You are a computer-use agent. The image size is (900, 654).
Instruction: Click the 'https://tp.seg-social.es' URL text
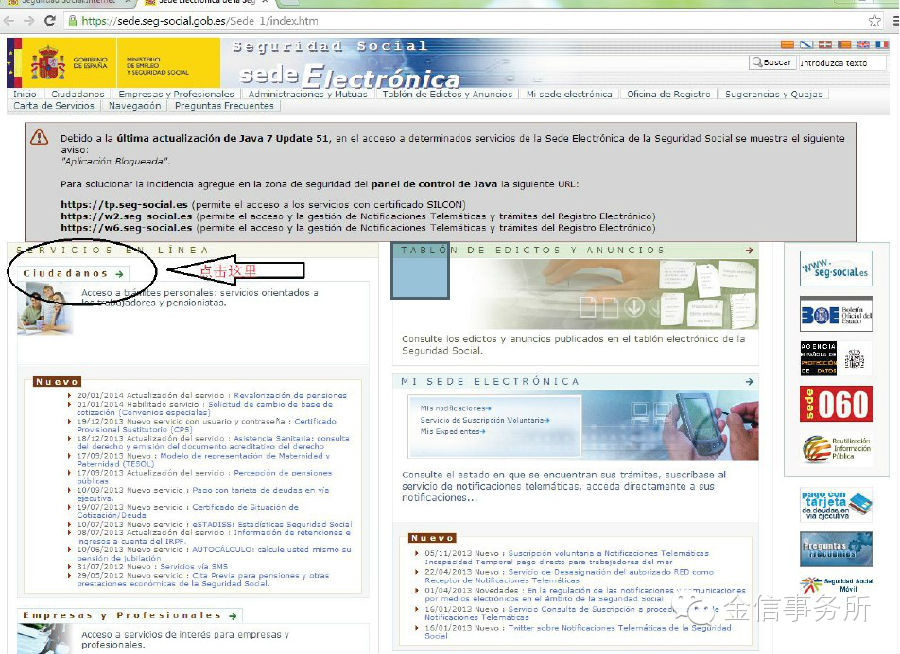(x=123, y=204)
